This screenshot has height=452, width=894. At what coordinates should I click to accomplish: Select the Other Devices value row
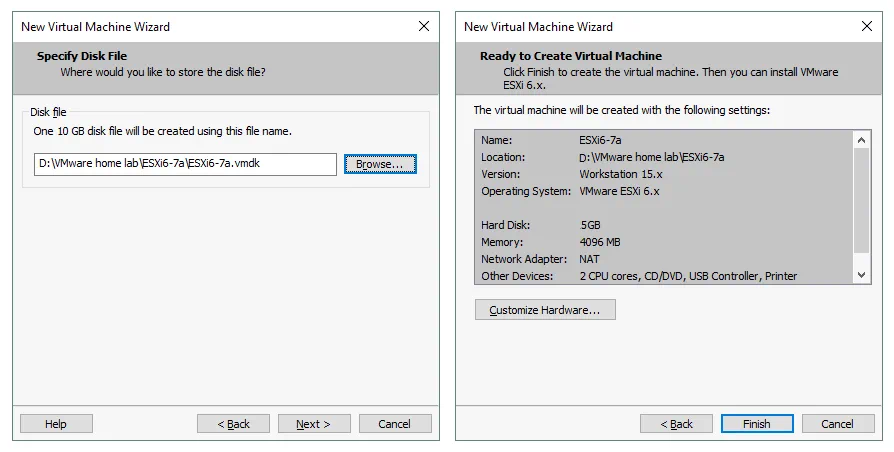[688, 276]
